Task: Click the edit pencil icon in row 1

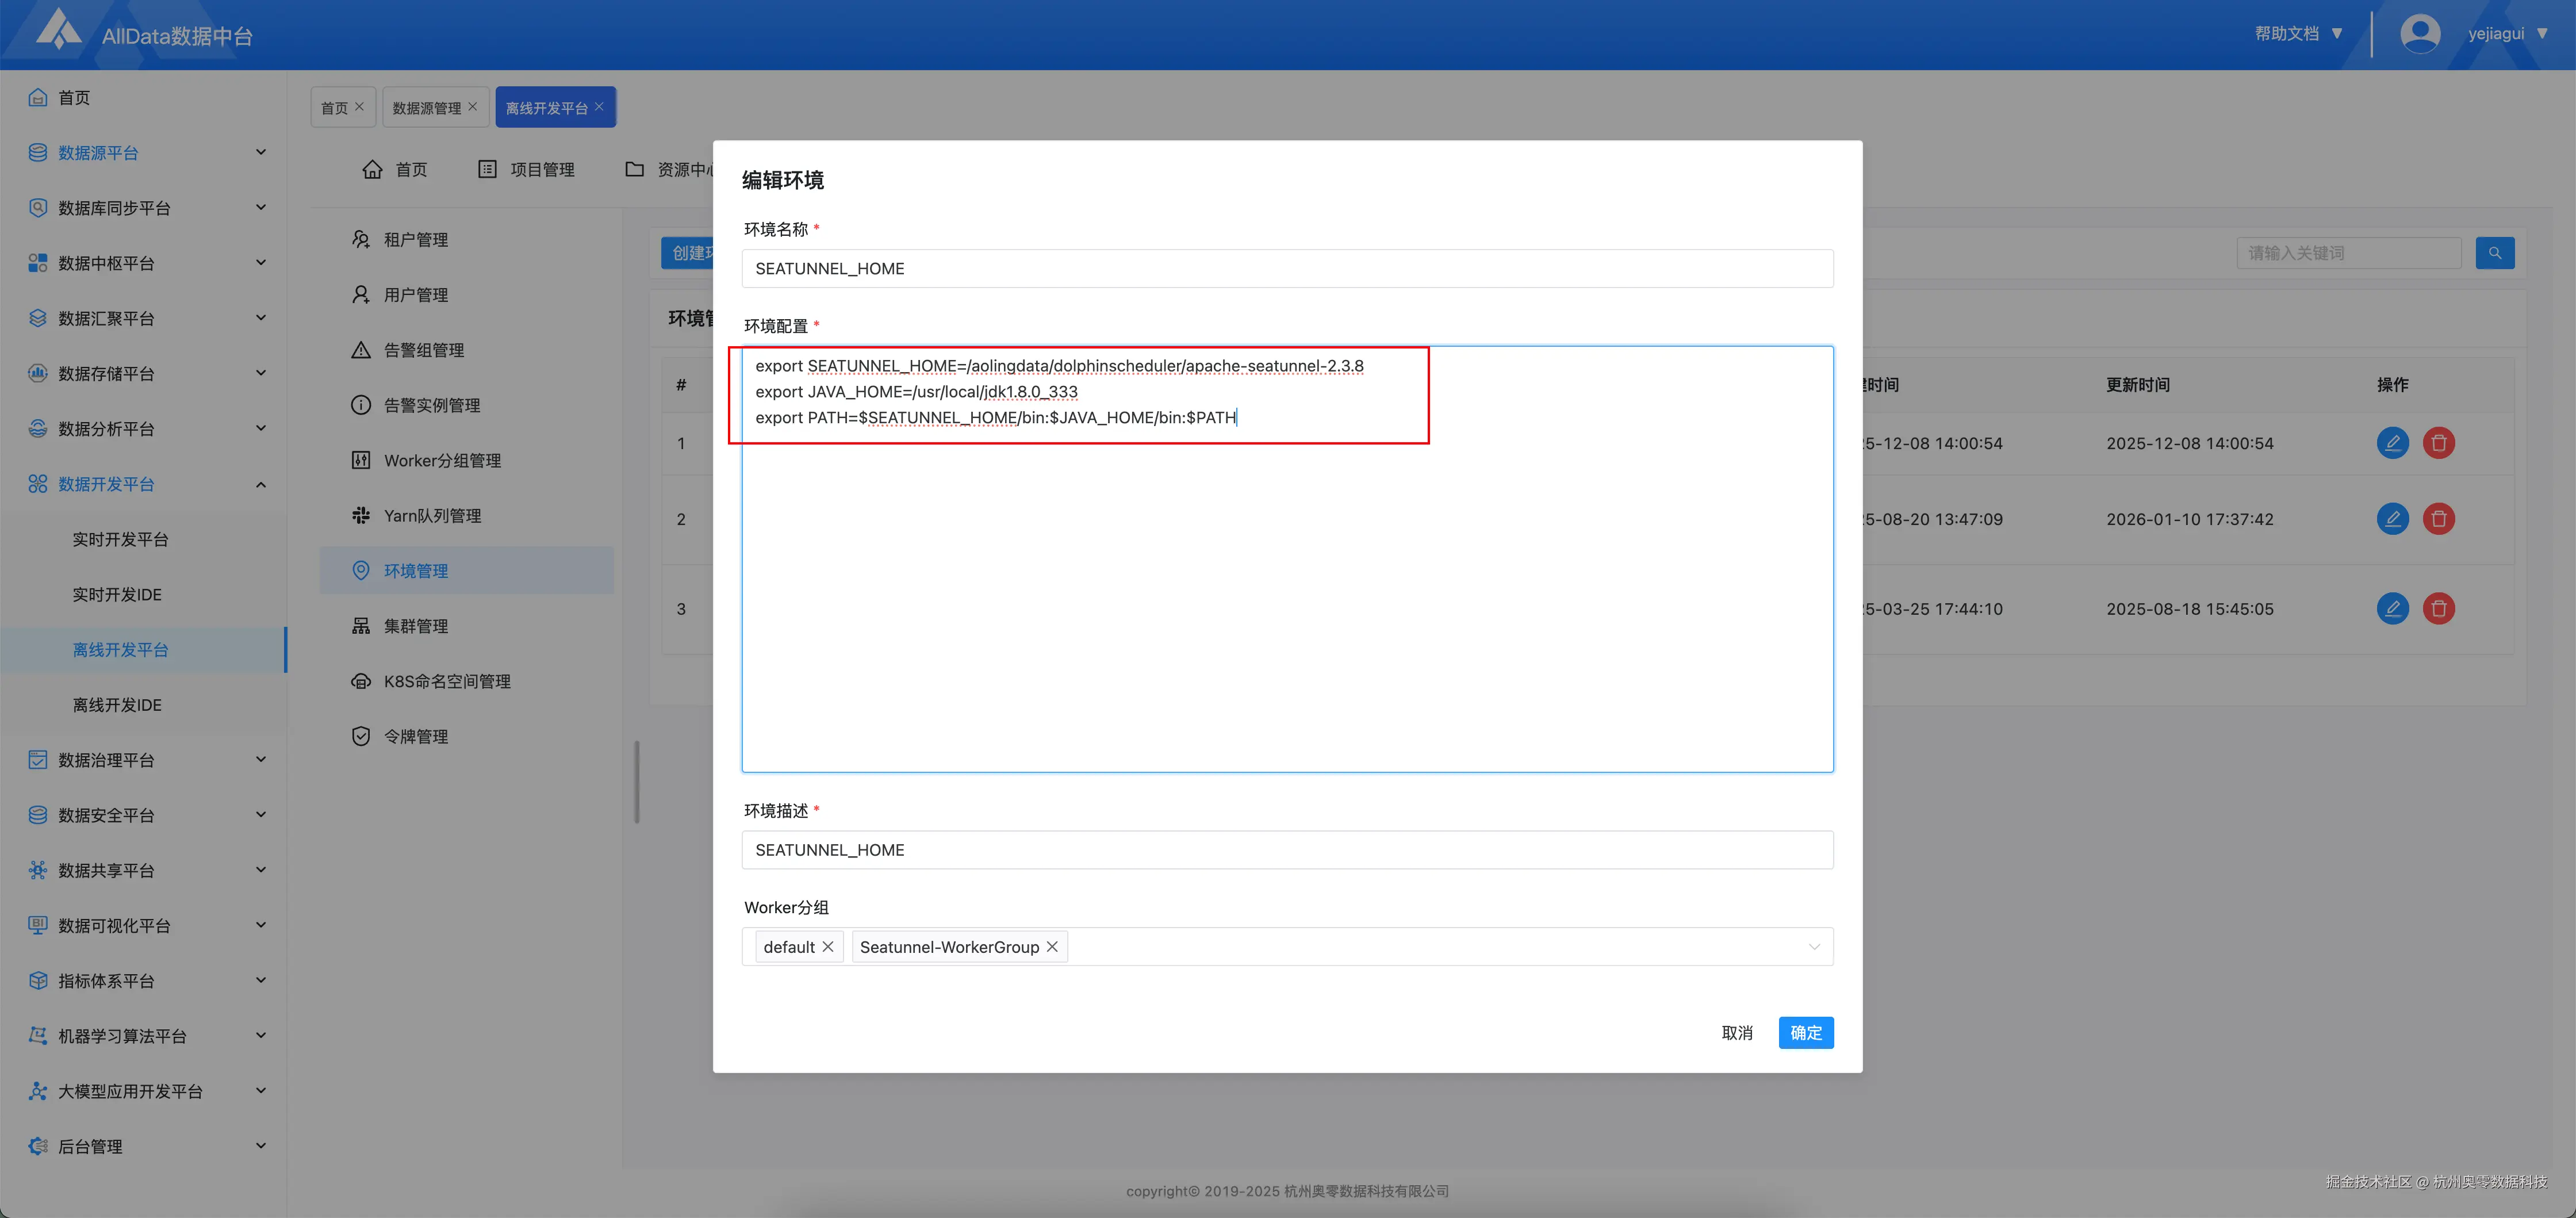Action: 2392,443
